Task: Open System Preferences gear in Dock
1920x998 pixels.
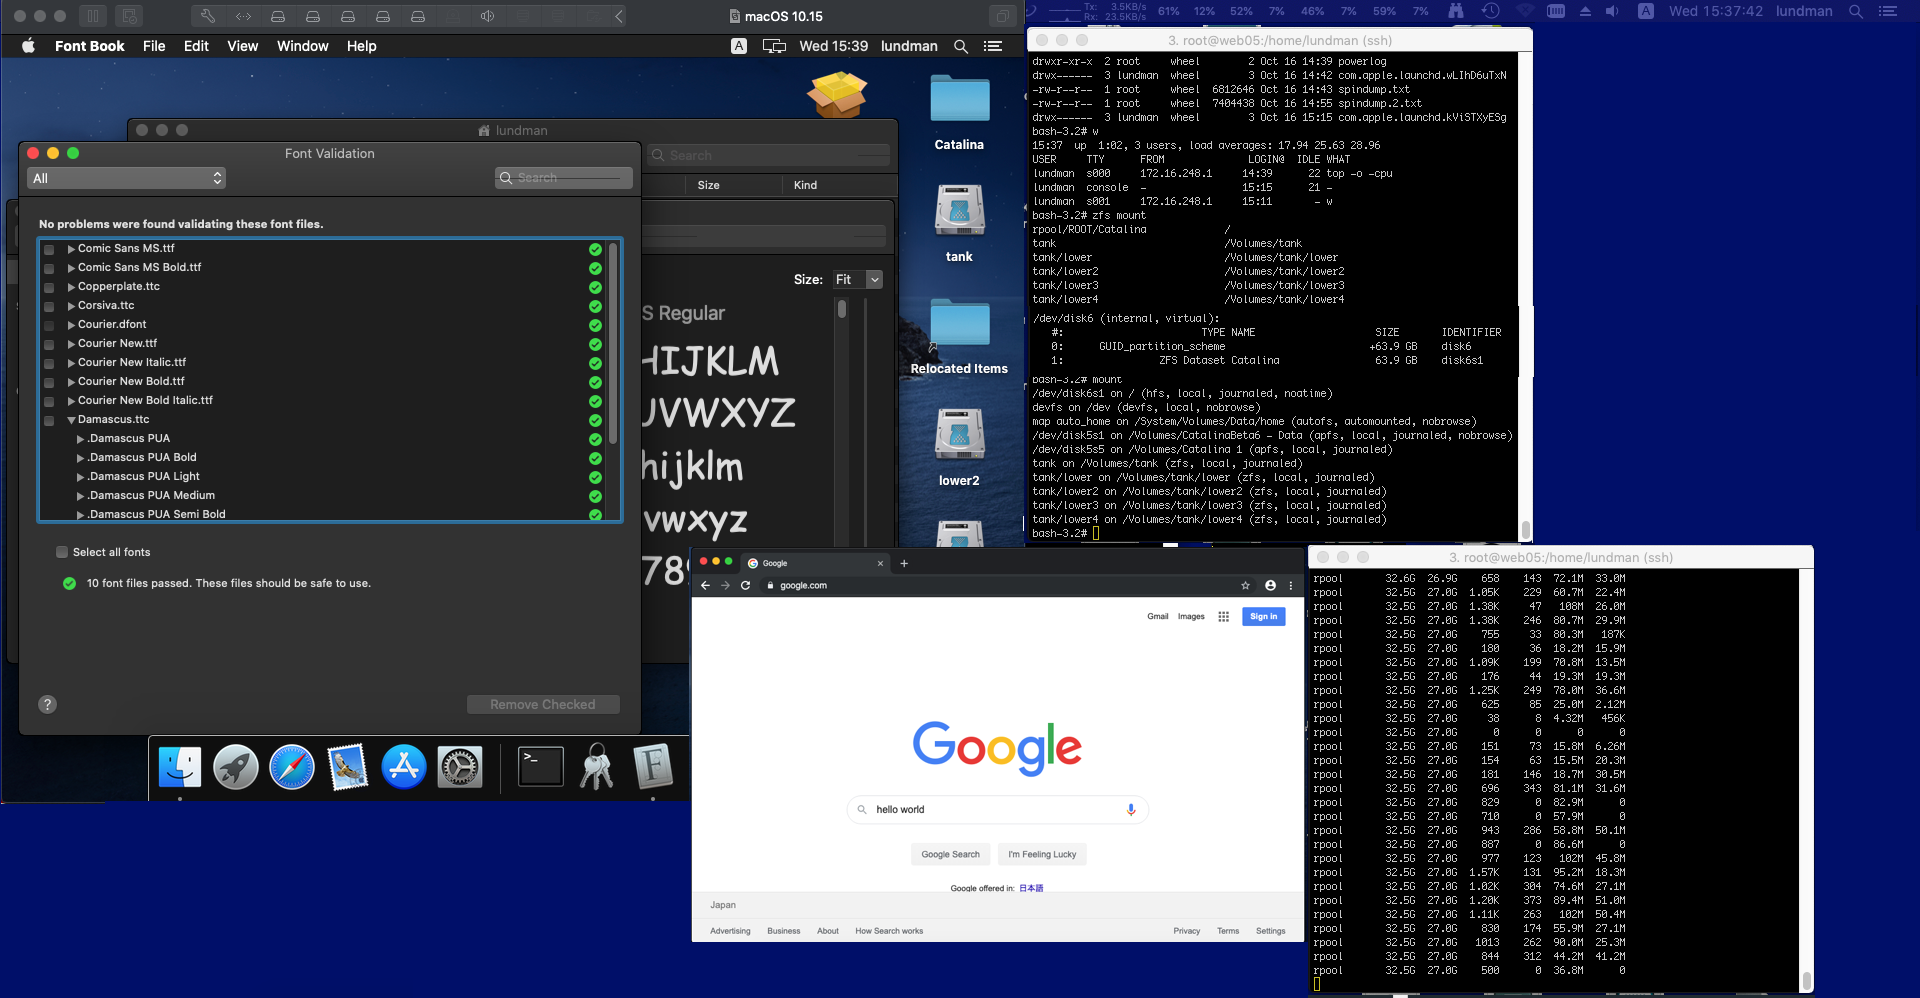Action: click(460, 767)
